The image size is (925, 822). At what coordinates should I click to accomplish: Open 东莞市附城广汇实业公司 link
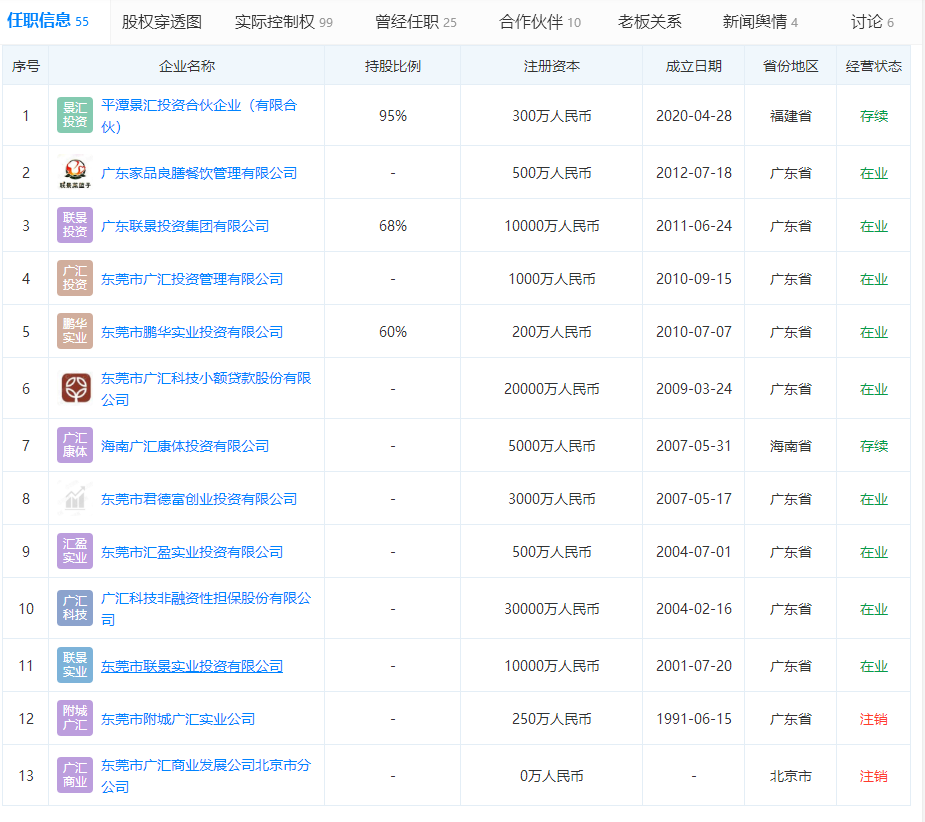[x=178, y=719]
